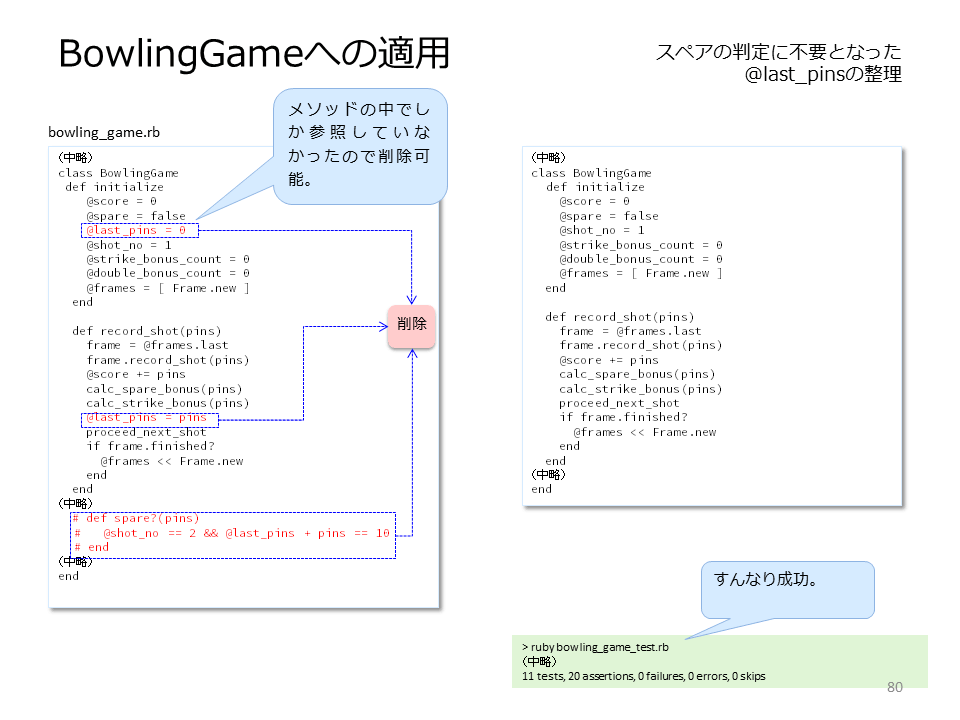The height and width of the screenshot is (720, 960).
Task: Click "class BowlingGame" in the listing containing red lines
Action: tap(118, 173)
